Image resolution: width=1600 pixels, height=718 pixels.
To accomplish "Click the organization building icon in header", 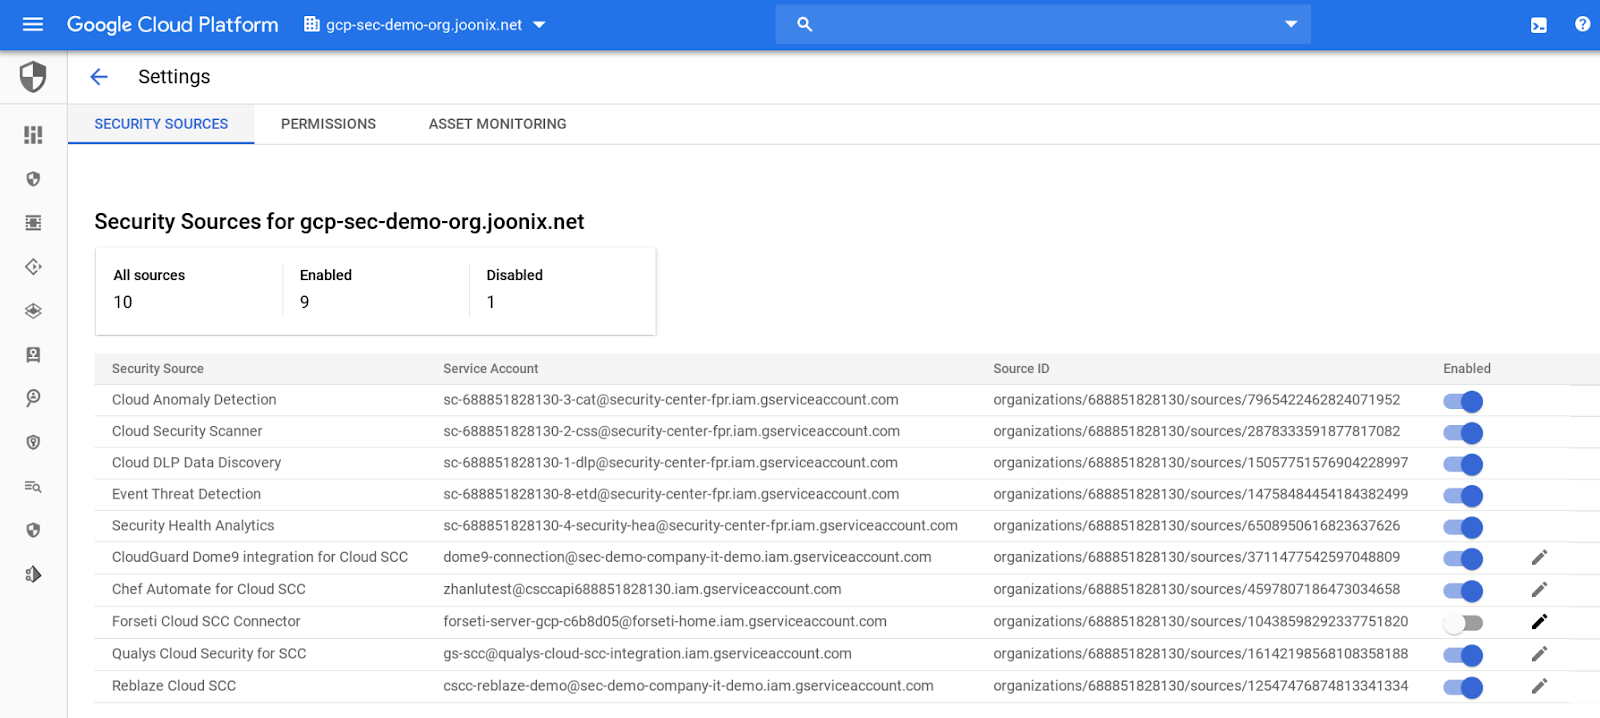I will coord(312,24).
